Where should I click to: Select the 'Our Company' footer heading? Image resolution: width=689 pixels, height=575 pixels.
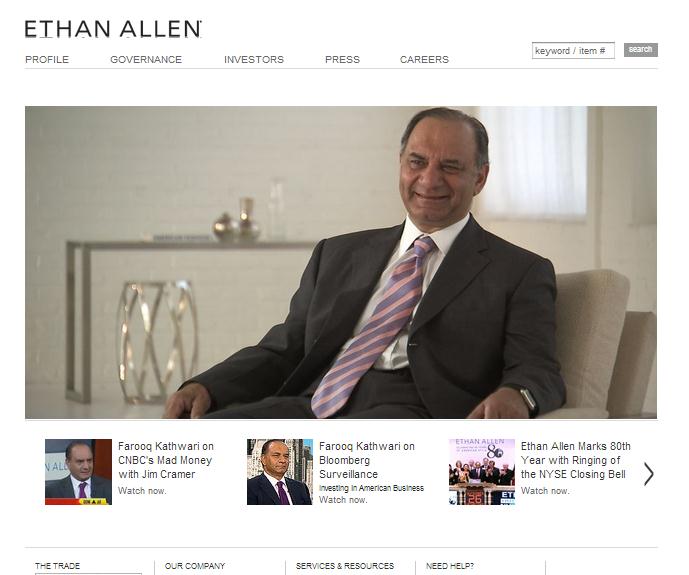pyautogui.click(x=195, y=566)
